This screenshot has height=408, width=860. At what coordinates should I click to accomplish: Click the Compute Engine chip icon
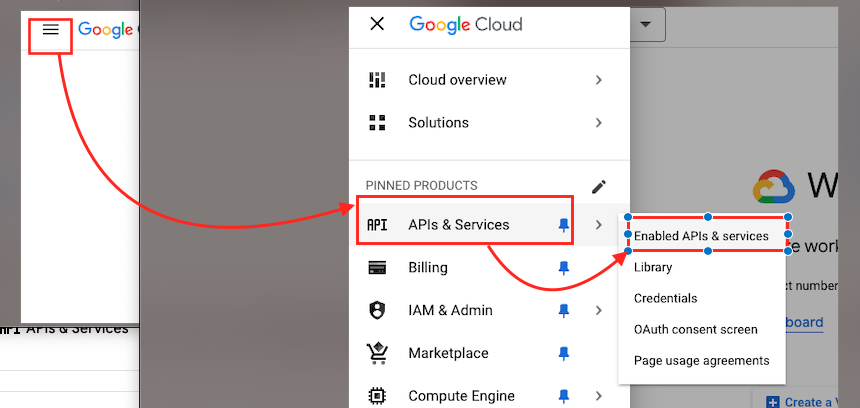pyautogui.click(x=377, y=395)
